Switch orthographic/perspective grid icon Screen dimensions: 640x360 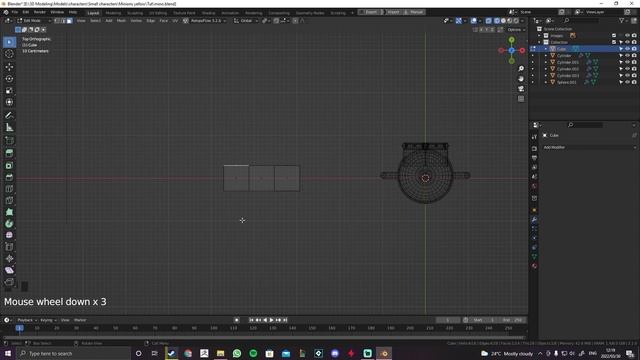(x=521, y=99)
